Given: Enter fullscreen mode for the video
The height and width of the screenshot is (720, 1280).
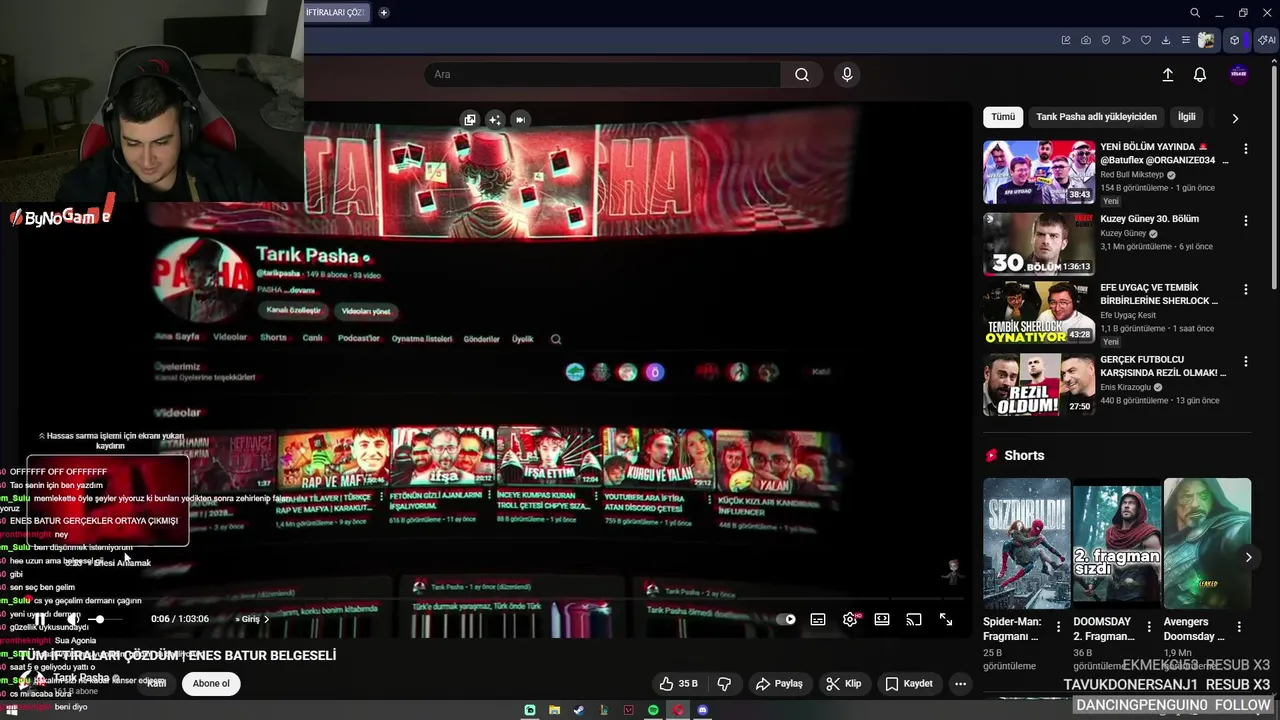Looking at the screenshot, I should point(946,620).
